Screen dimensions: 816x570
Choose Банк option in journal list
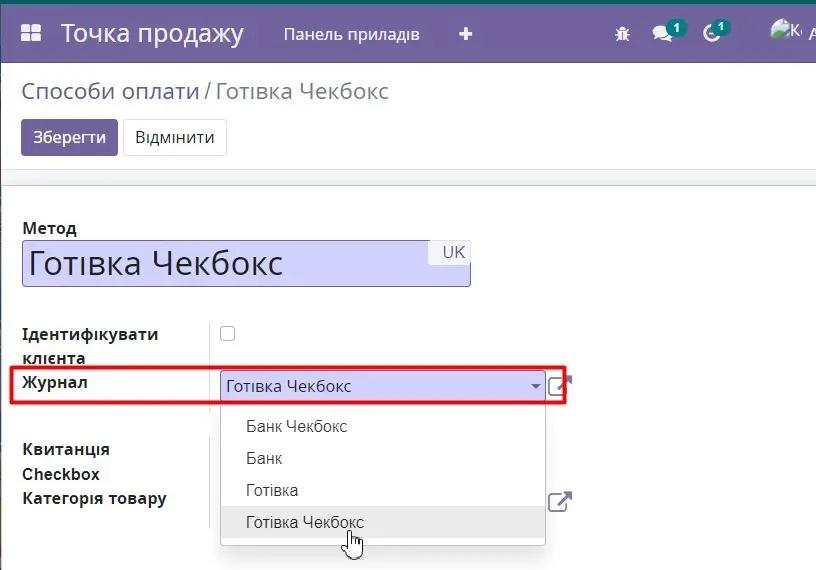pos(264,458)
